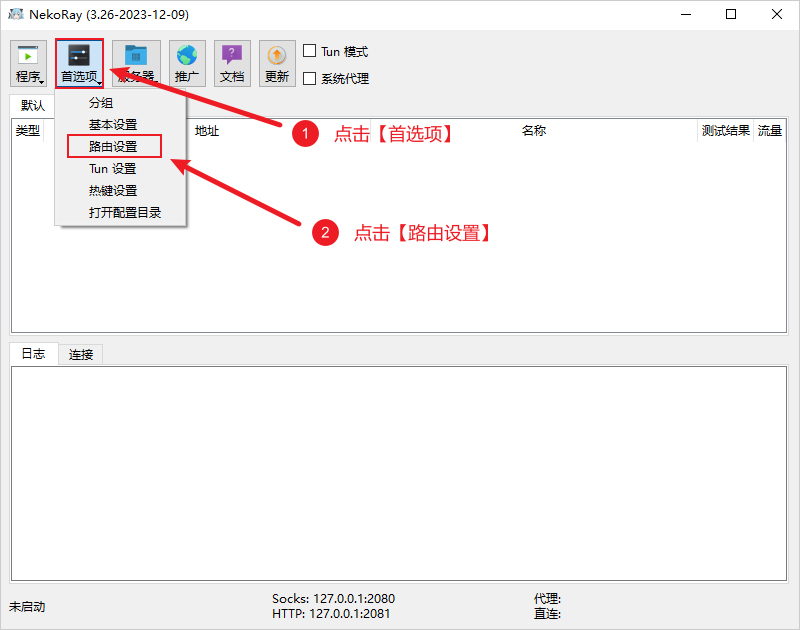Viewport: 800px width, 630px height.
Task: Enable Tun 模式 checkbox
Action: 310,50
